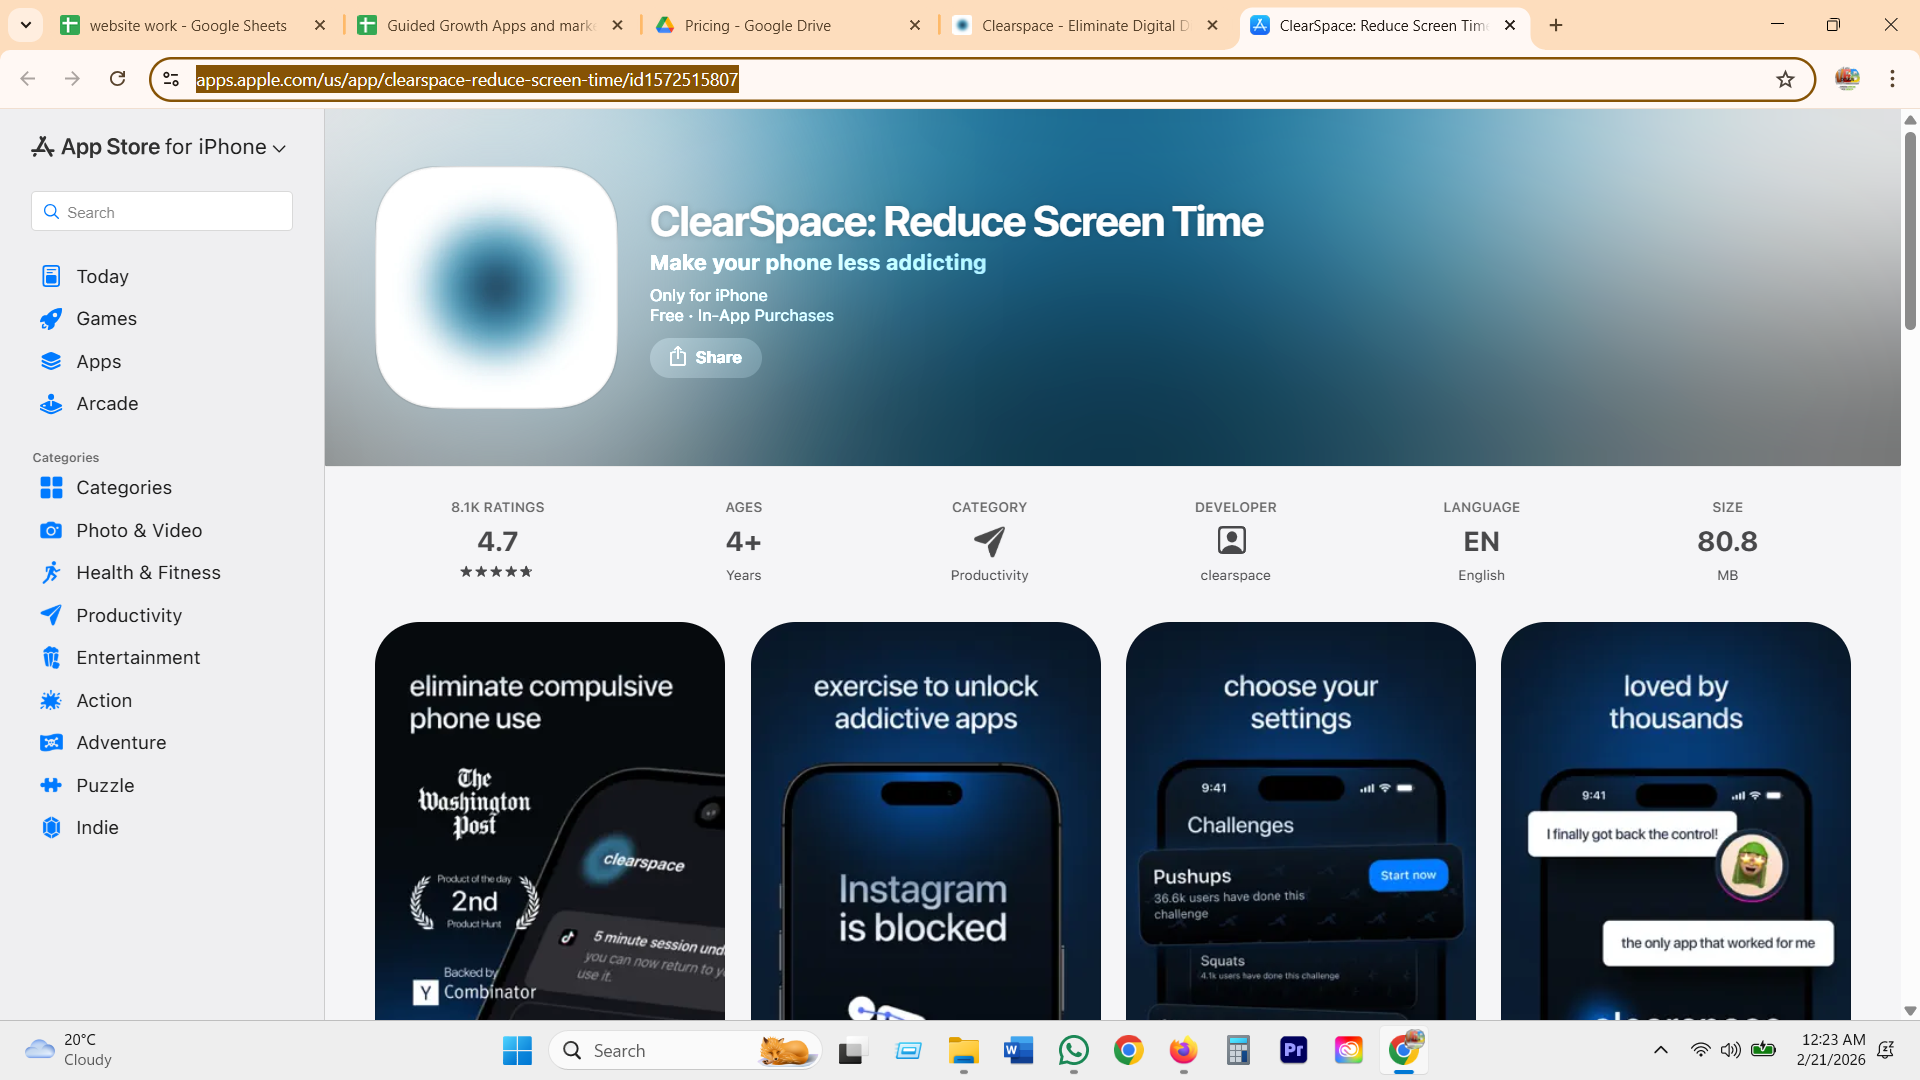Screen dimensions: 1920x1080
Task: Select Indie hexagon icon
Action: (51, 828)
